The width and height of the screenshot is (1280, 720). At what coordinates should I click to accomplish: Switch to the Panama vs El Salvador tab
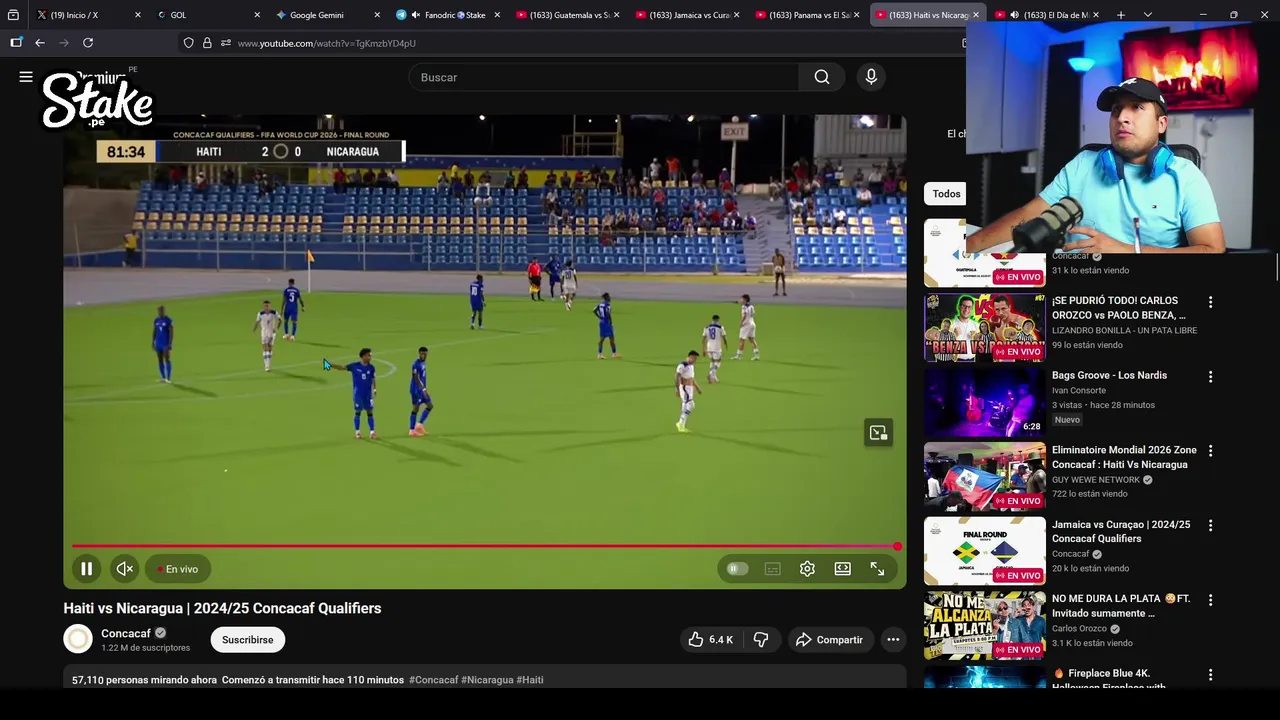click(x=805, y=15)
